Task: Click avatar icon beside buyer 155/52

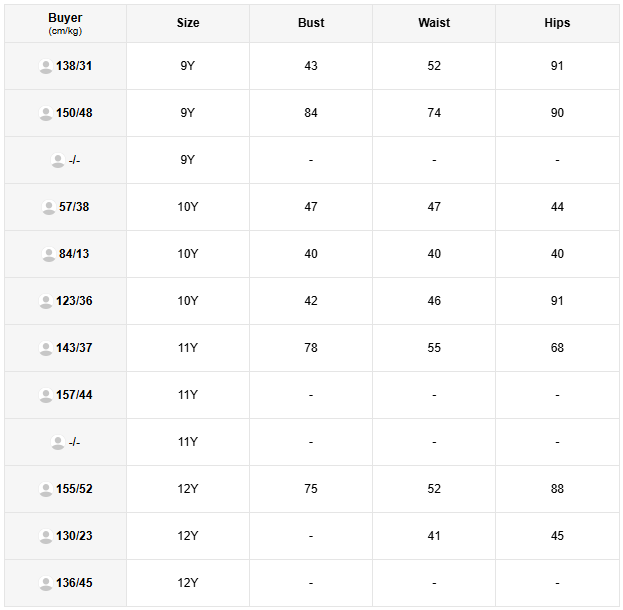Action: 46,489
